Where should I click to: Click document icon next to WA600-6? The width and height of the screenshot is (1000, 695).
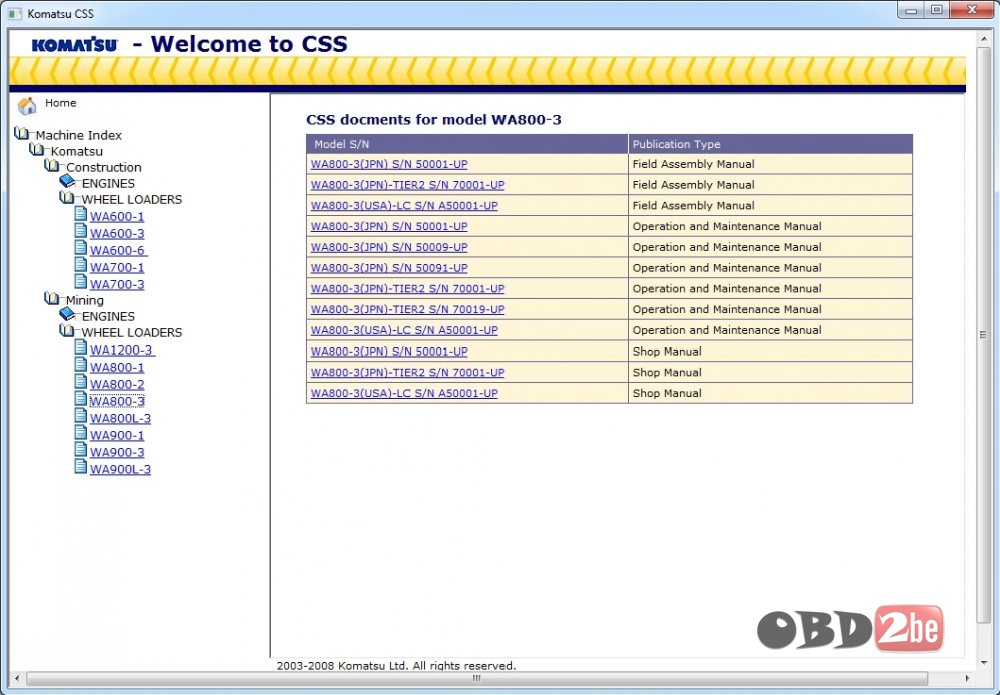click(x=80, y=247)
